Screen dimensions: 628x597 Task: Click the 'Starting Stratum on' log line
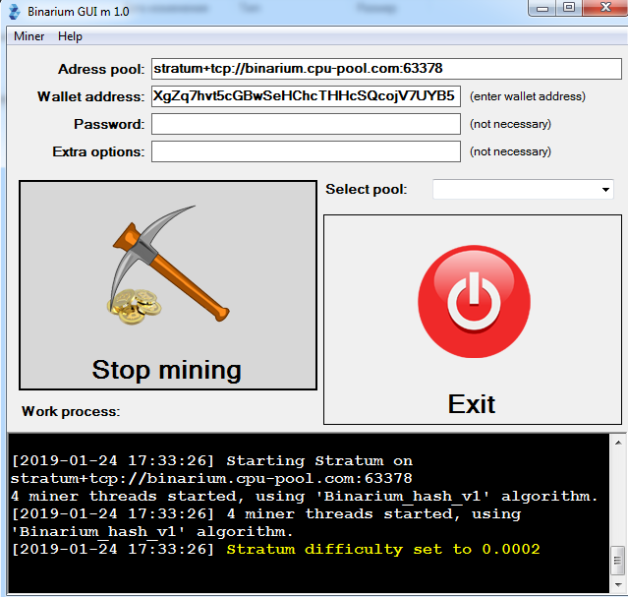point(319,460)
